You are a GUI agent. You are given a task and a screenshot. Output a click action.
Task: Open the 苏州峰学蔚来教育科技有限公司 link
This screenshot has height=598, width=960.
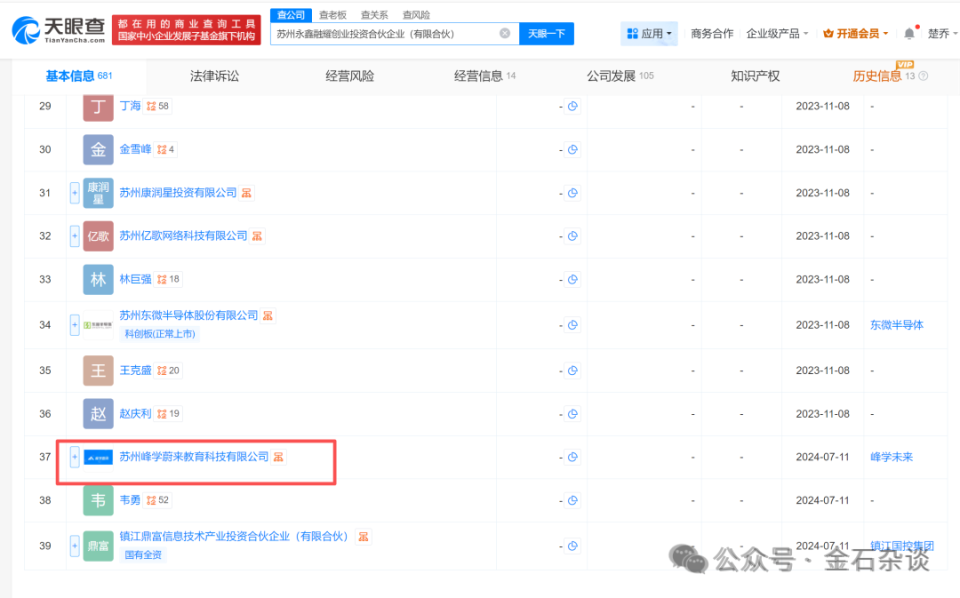tap(194, 457)
